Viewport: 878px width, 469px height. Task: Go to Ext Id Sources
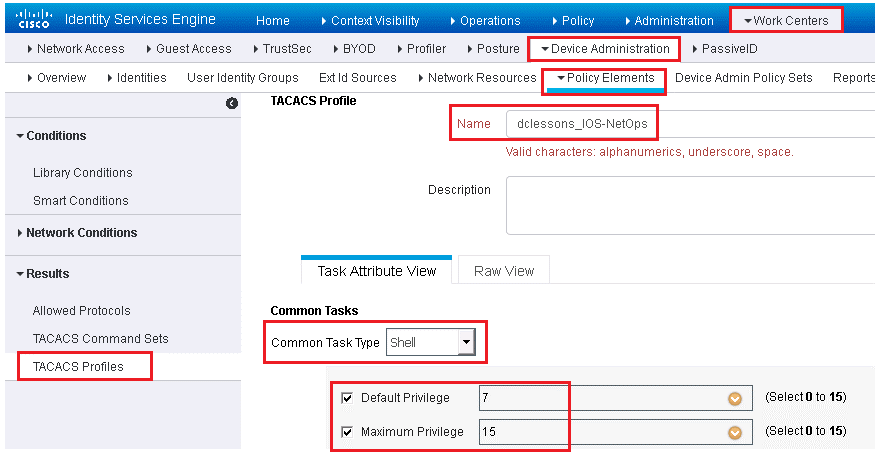[x=357, y=78]
